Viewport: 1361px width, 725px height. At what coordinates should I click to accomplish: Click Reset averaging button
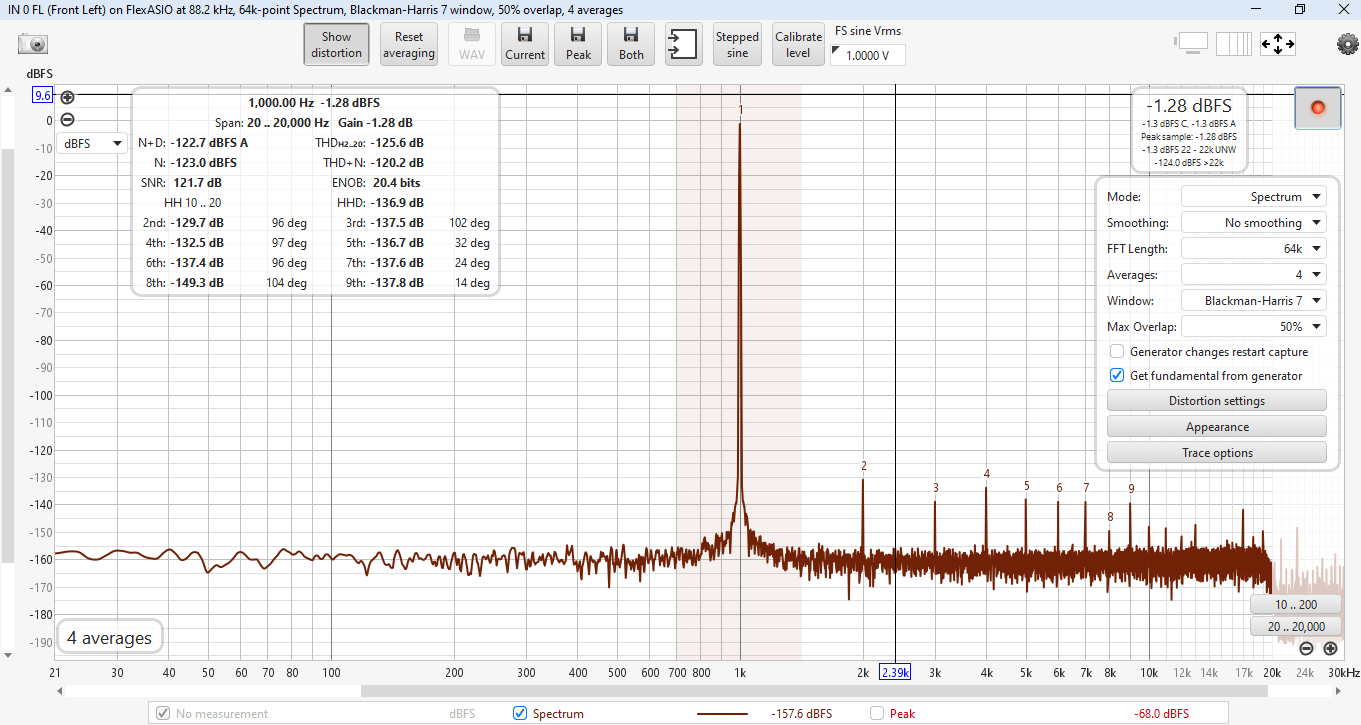[409, 44]
